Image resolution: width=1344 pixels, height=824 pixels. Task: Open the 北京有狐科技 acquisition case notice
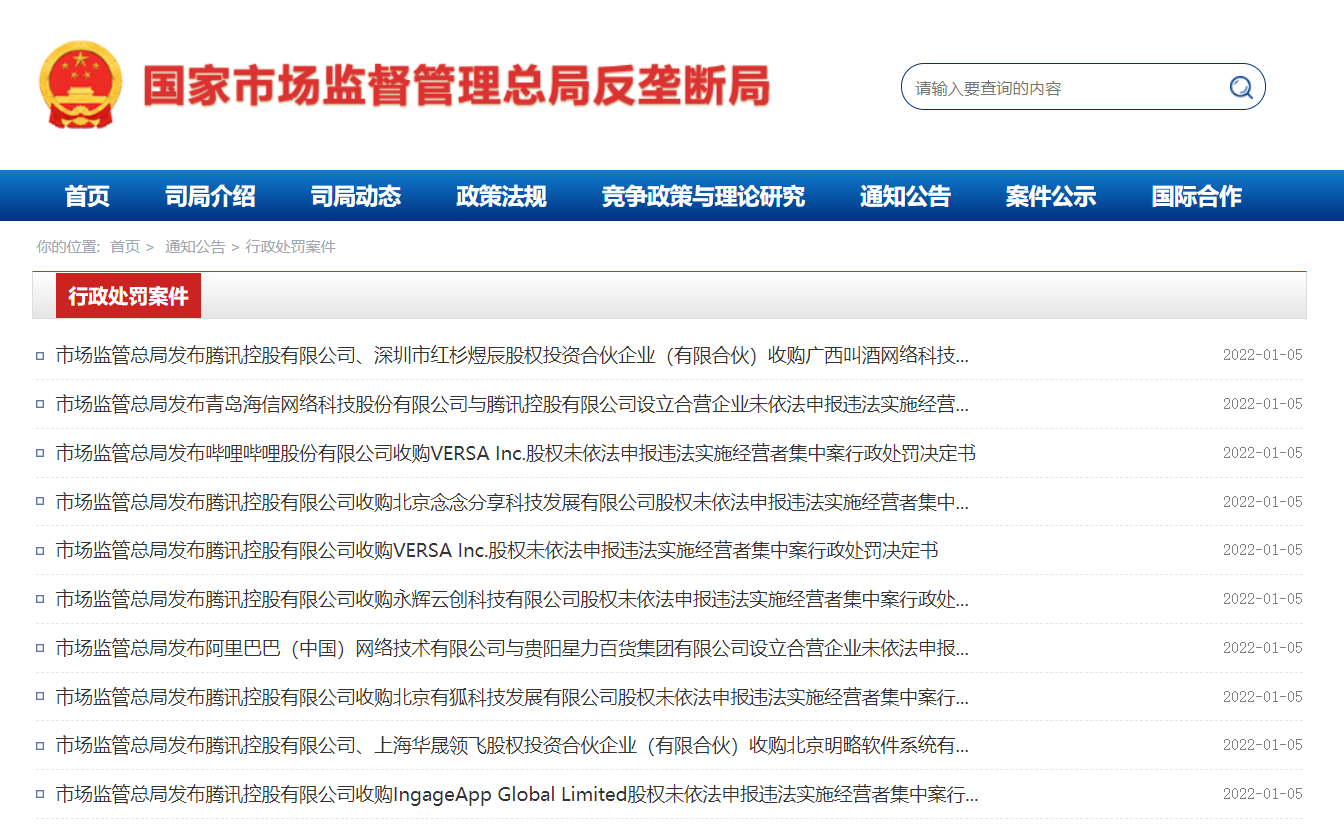pyautogui.click(x=512, y=697)
